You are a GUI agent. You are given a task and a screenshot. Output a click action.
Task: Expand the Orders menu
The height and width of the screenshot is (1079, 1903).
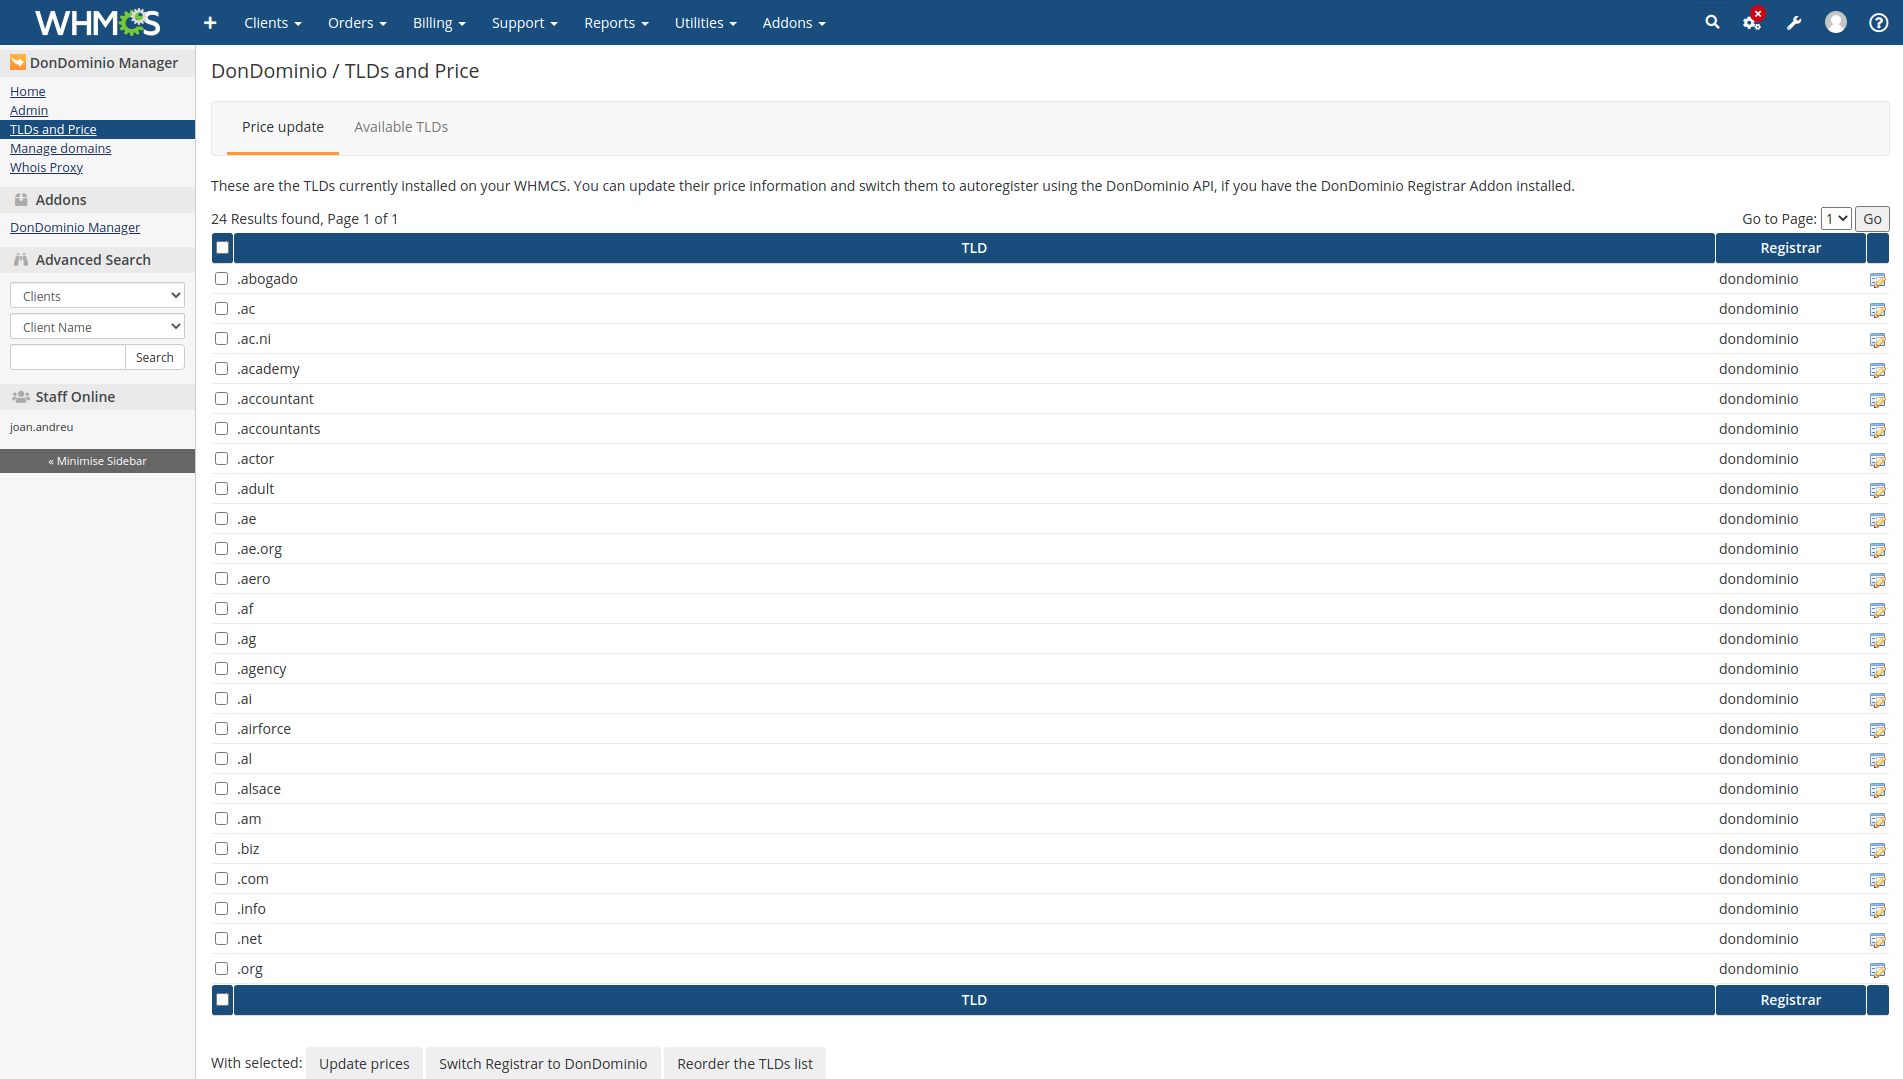[357, 22]
